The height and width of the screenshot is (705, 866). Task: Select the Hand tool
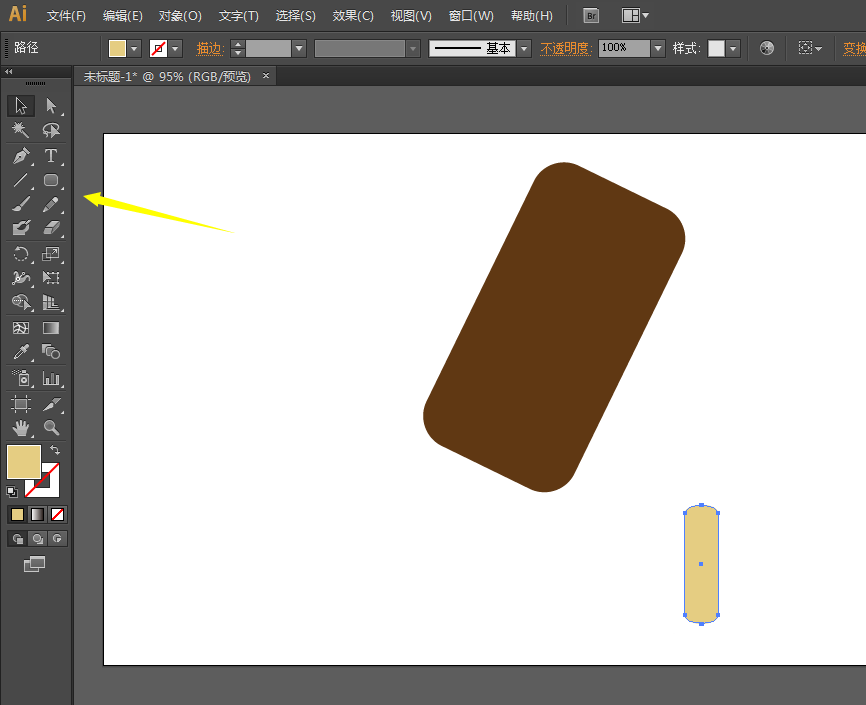(x=20, y=428)
